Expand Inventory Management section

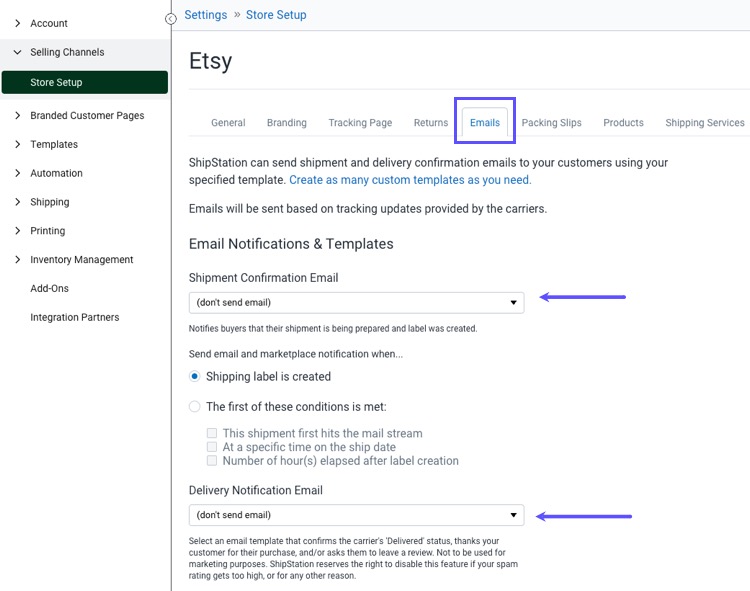point(18,260)
